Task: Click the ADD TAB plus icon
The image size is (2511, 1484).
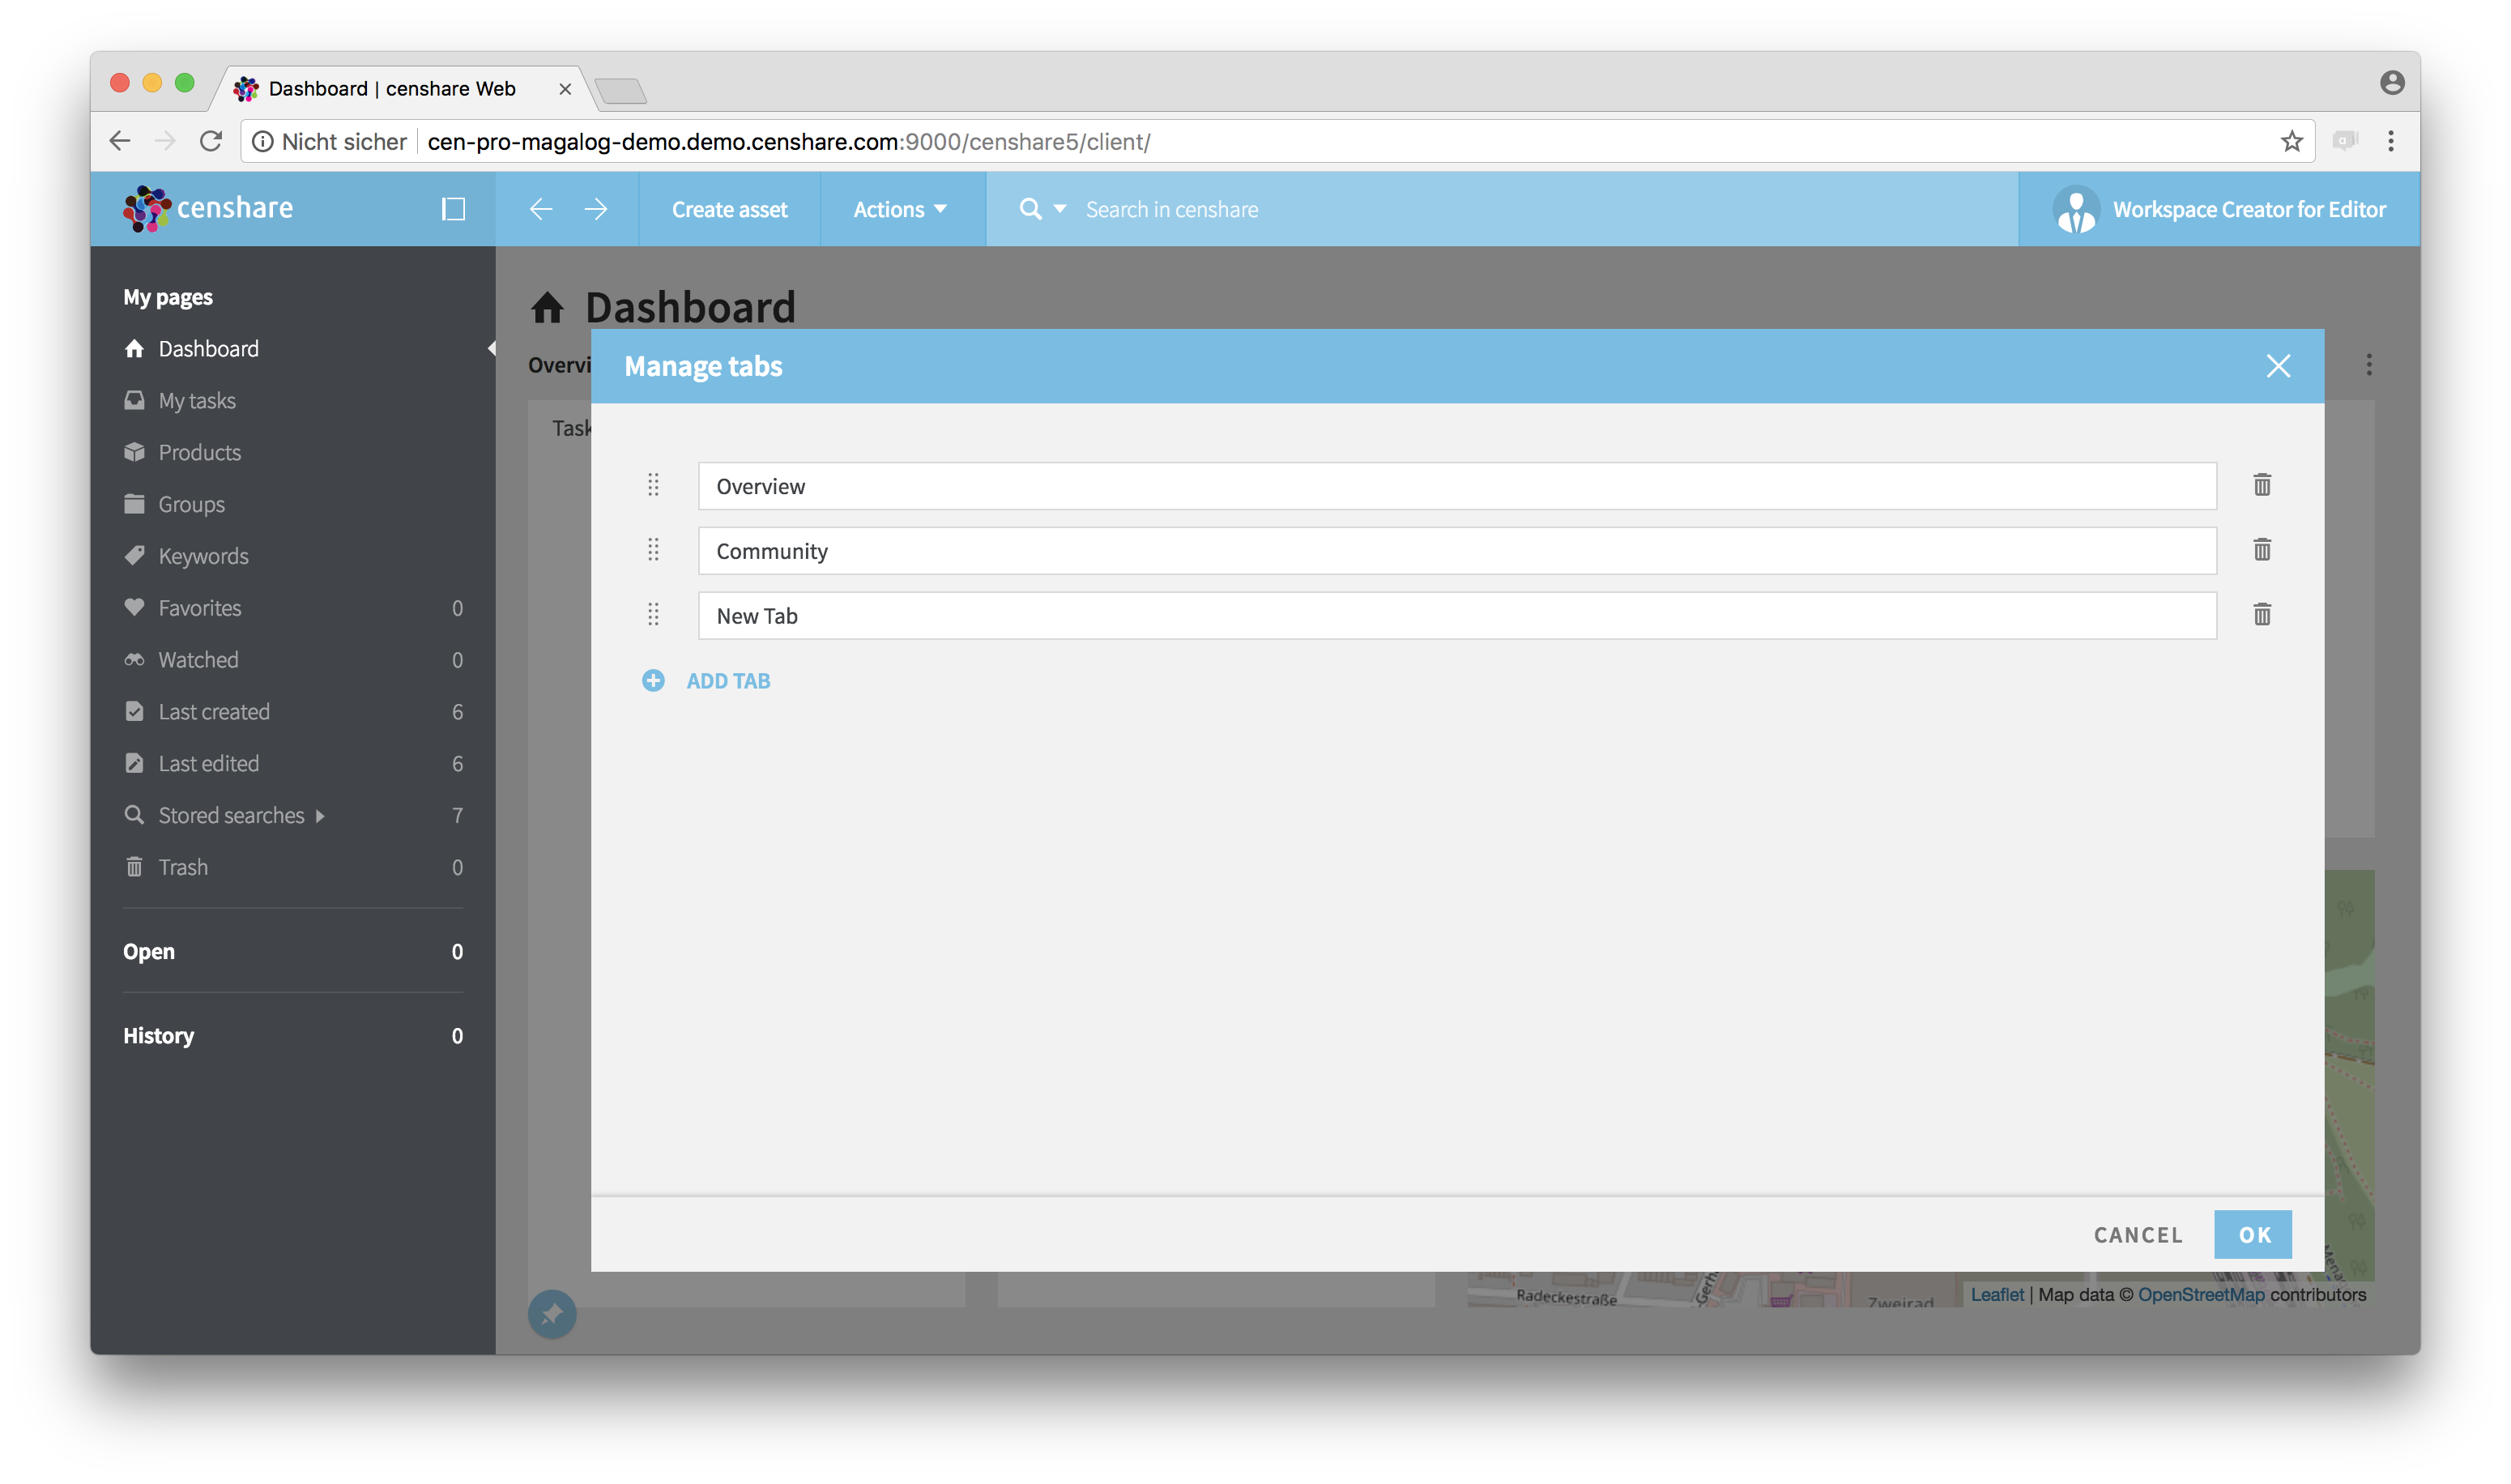Action: pyautogui.click(x=653, y=681)
